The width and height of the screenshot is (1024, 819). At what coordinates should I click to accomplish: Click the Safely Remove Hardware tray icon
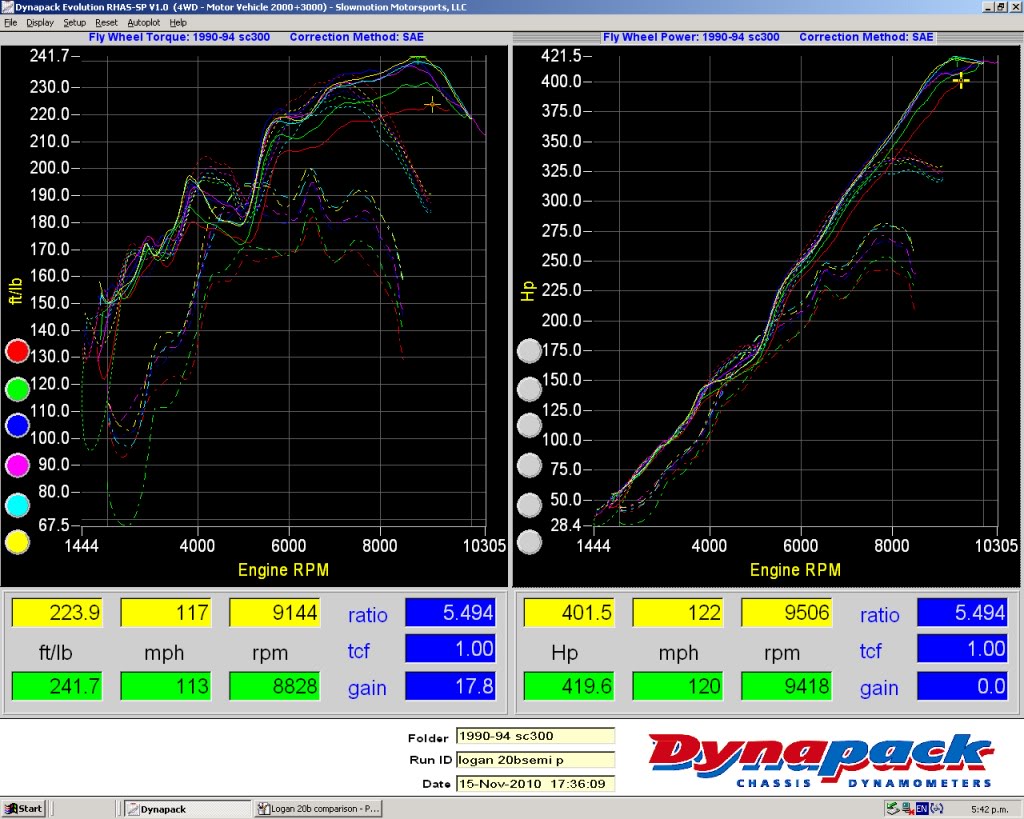tap(892, 809)
